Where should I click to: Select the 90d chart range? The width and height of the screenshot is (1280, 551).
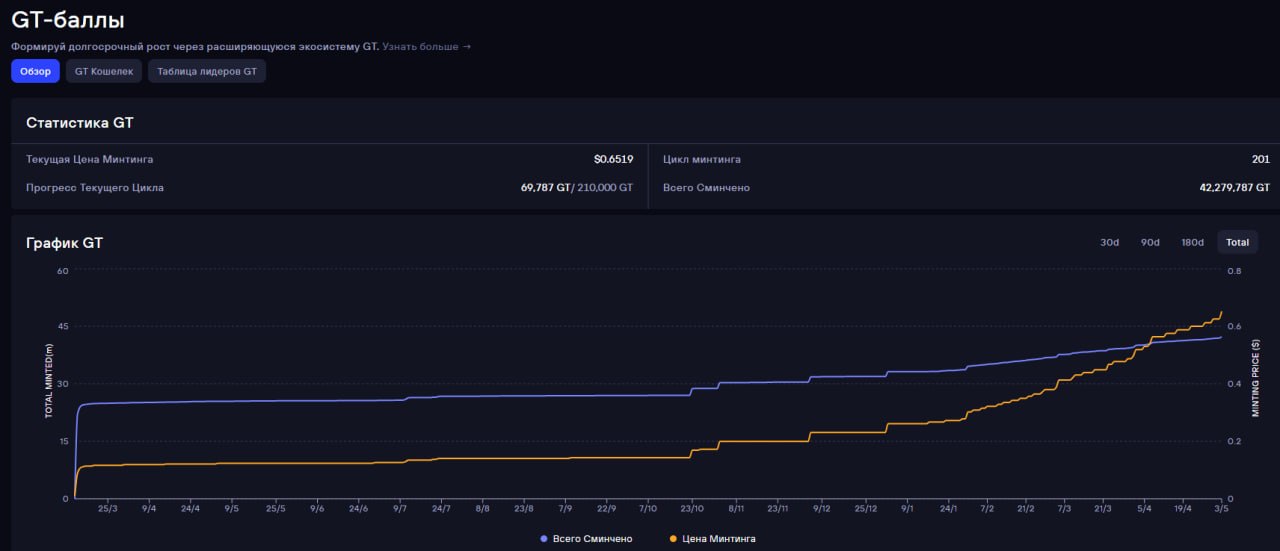[1150, 242]
